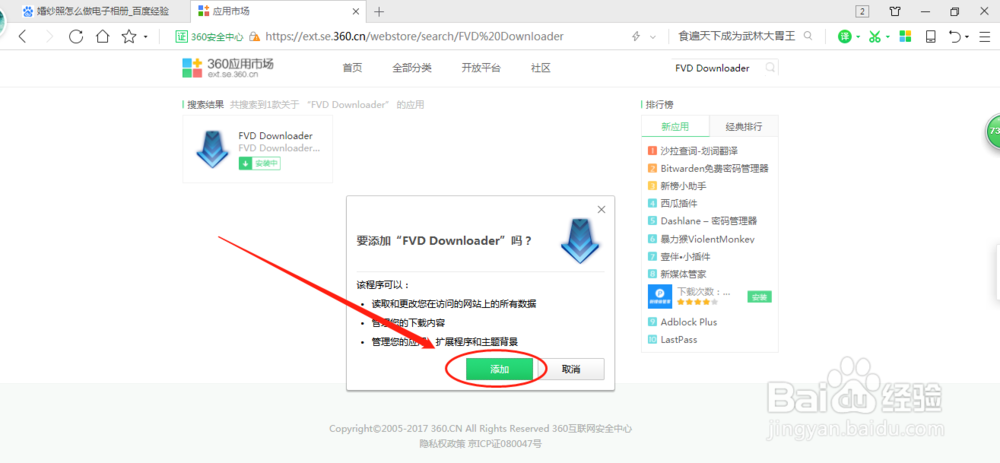Screen dimensions: 1000x463
Task: Open 沙拉查词-划词翻译 in the ranking list
Action: click(x=700, y=151)
